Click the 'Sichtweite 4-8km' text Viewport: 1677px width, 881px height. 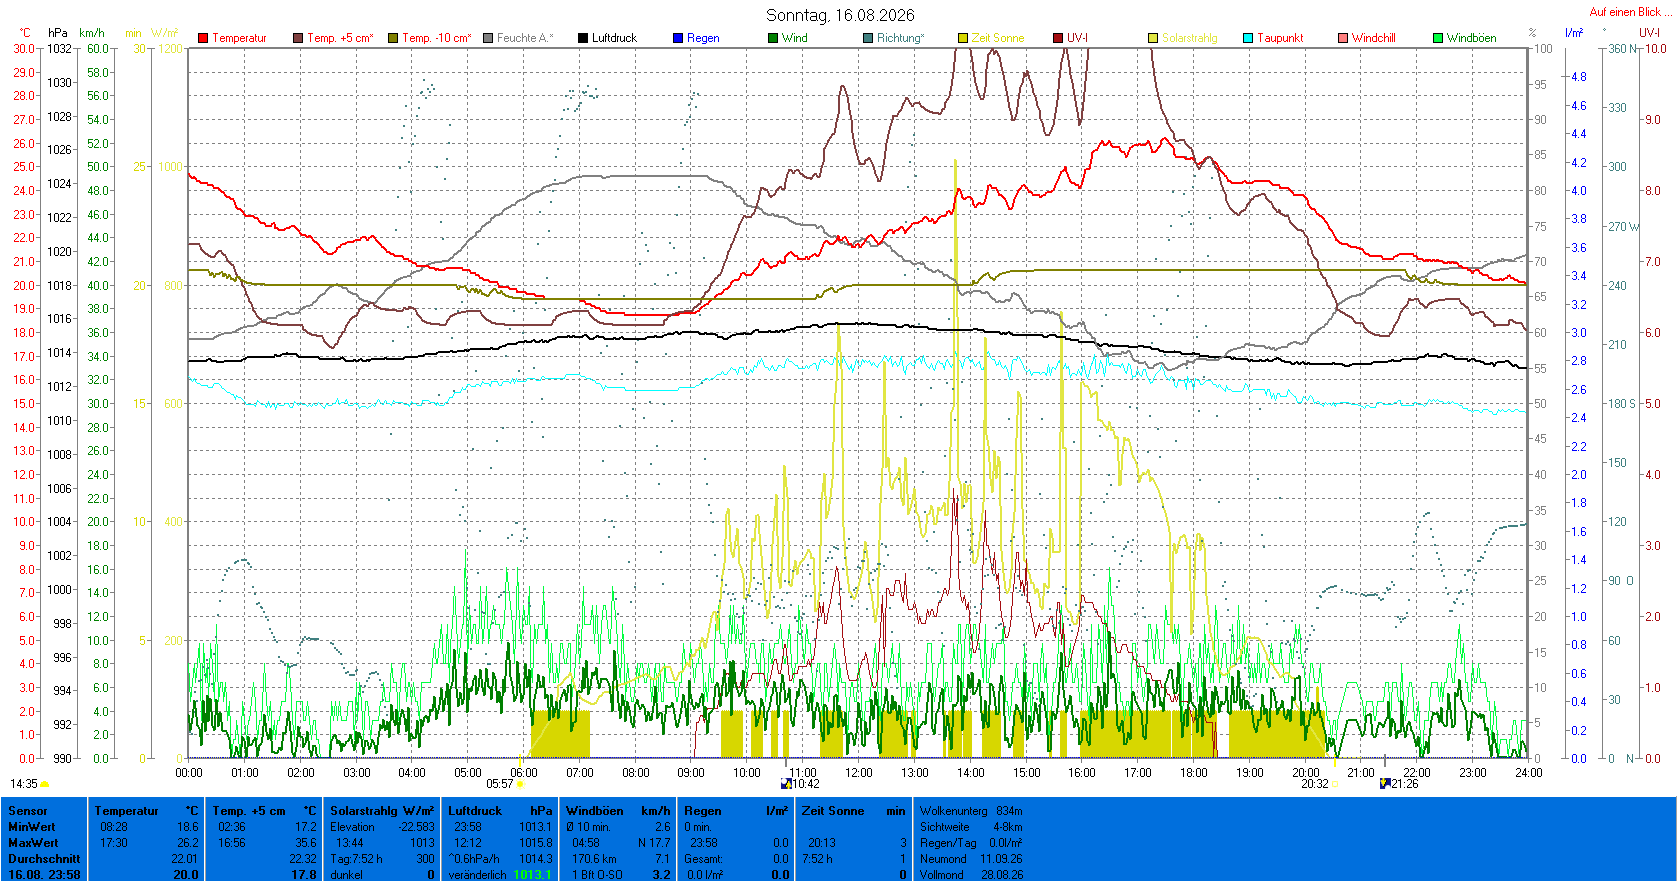point(971,827)
